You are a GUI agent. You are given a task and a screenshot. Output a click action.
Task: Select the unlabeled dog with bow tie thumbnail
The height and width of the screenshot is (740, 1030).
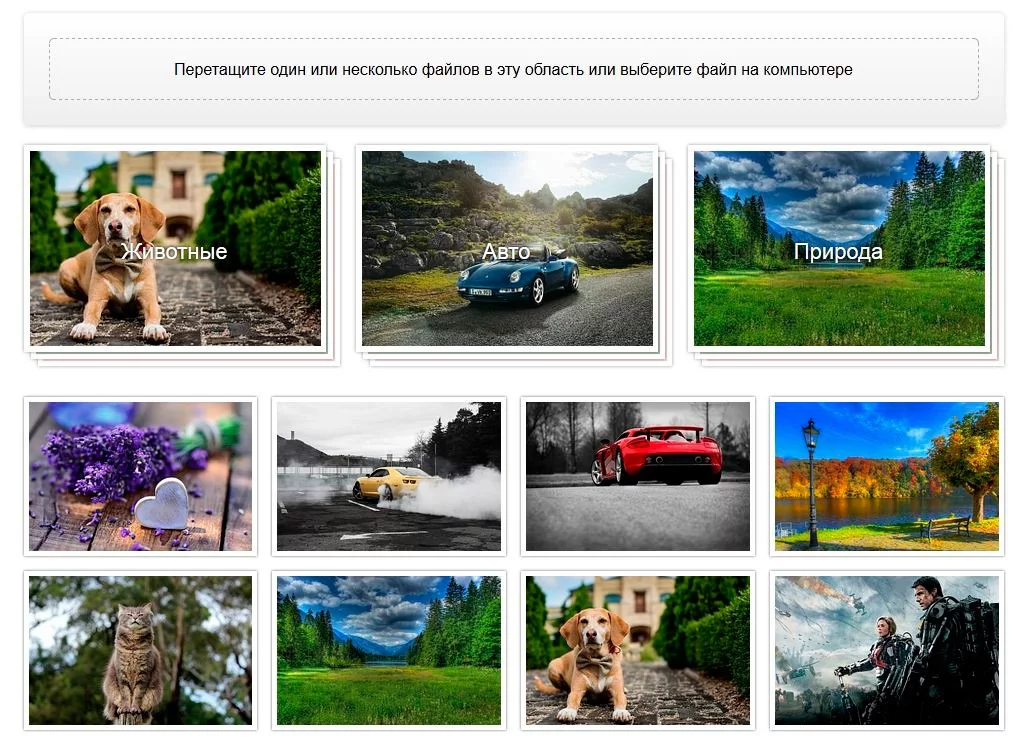[638, 650]
